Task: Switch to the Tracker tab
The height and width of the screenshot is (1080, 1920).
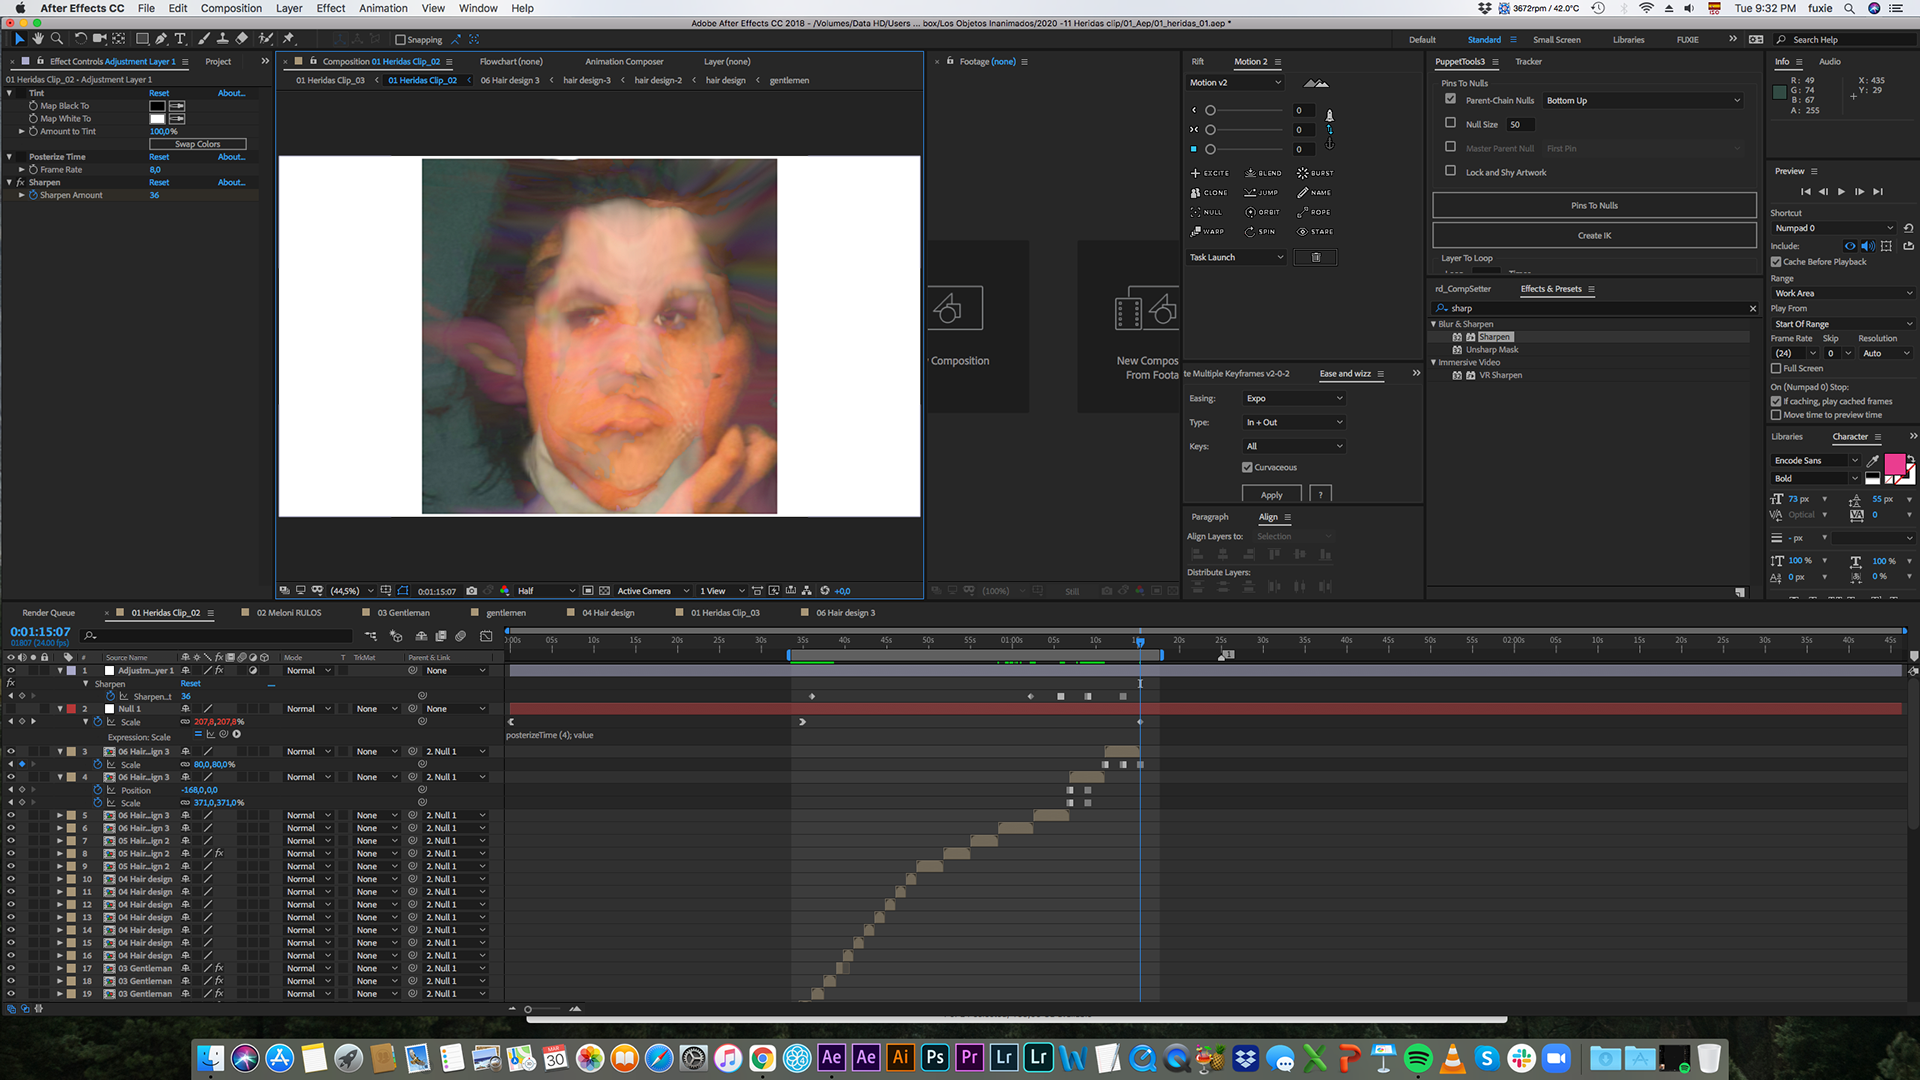Action: coord(1528,62)
